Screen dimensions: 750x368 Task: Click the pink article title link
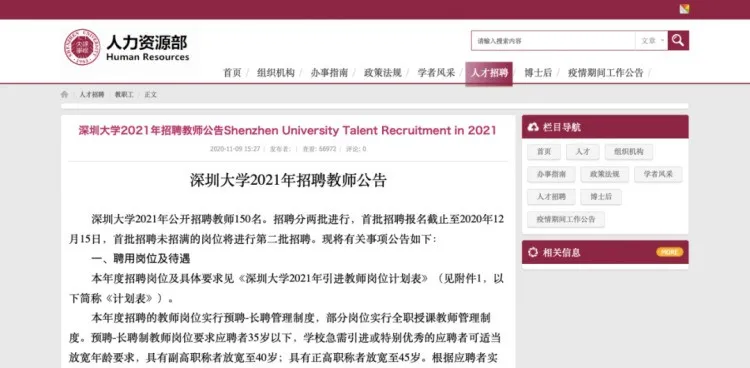(x=287, y=130)
